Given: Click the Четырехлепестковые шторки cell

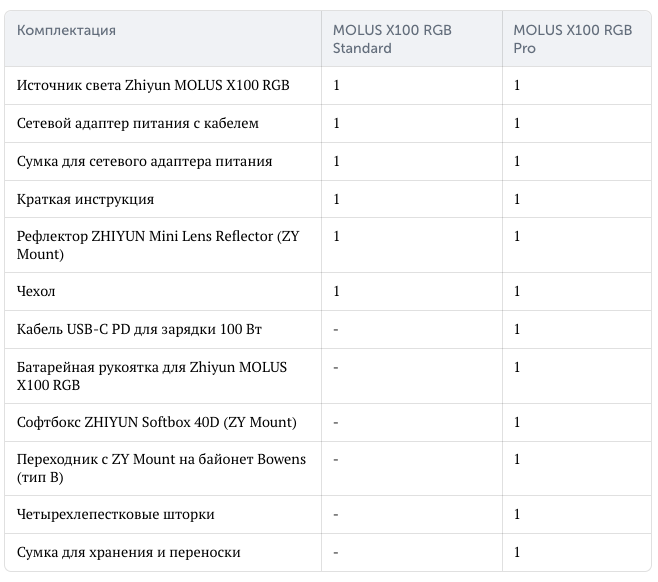Looking at the screenshot, I should coord(163,514).
